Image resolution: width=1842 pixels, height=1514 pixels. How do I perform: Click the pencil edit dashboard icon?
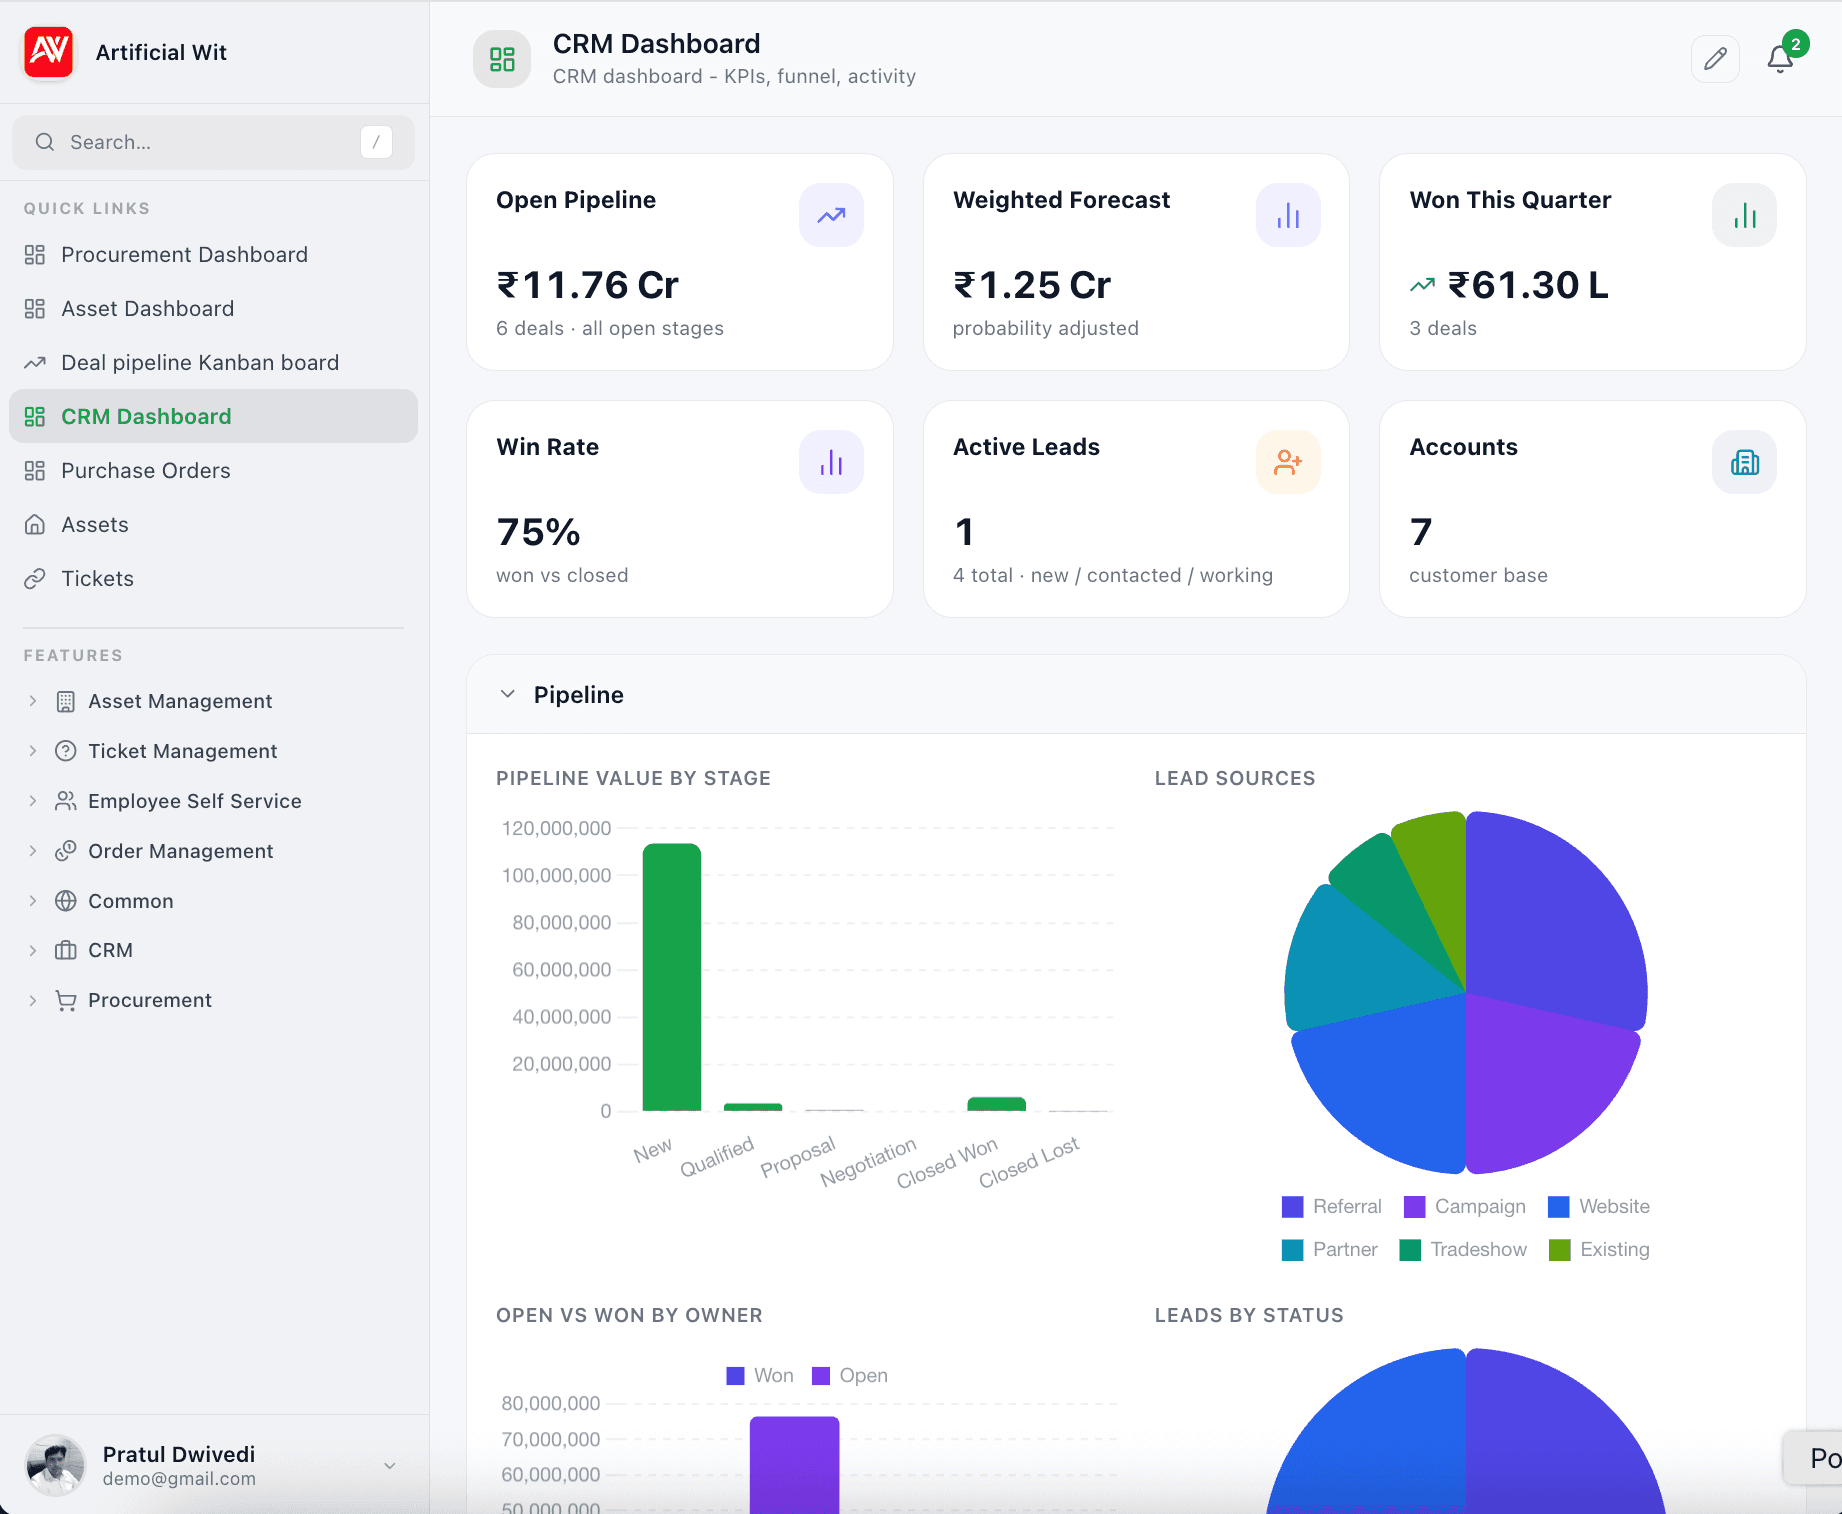(1715, 59)
